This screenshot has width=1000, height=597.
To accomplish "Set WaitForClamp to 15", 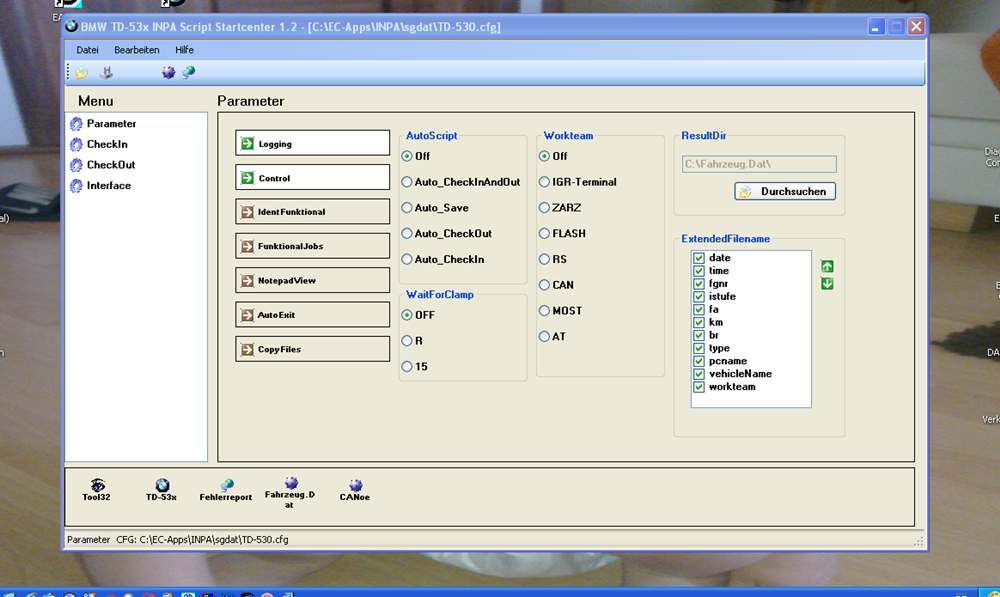I will pyautogui.click(x=407, y=367).
